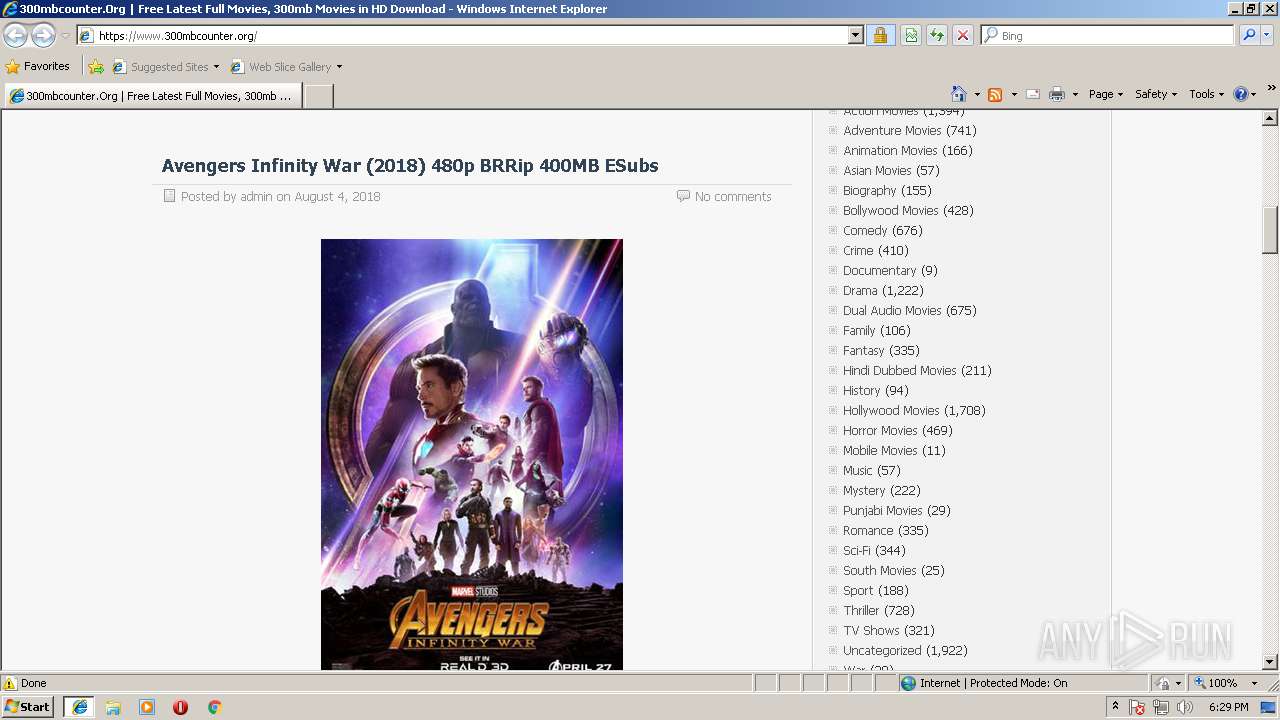Open the zoom level dropdown arrow
Viewport: 1280px width, 720px height.
tap(1254, 683)
